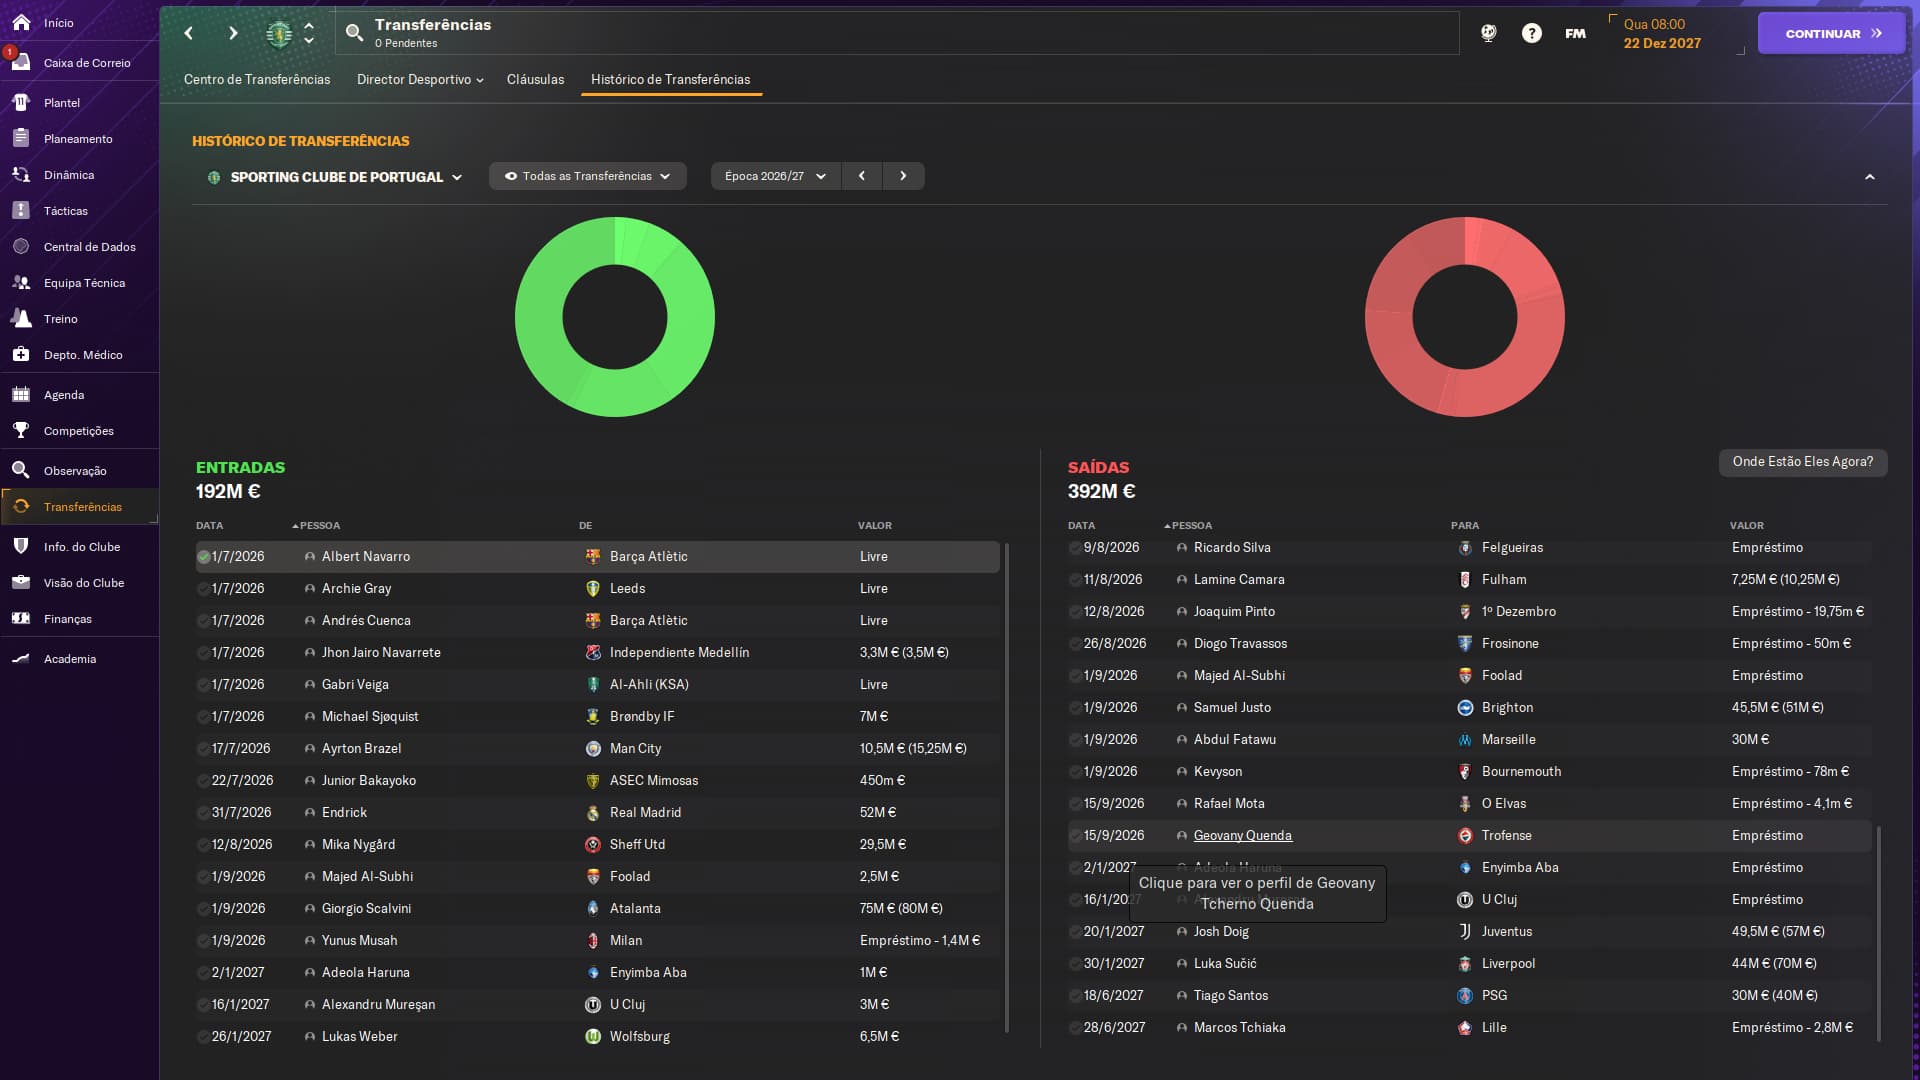Screen dimensions: 1920x1080
Task: Open the Caixa de Correio inbox icon
Action: (21, 62)
